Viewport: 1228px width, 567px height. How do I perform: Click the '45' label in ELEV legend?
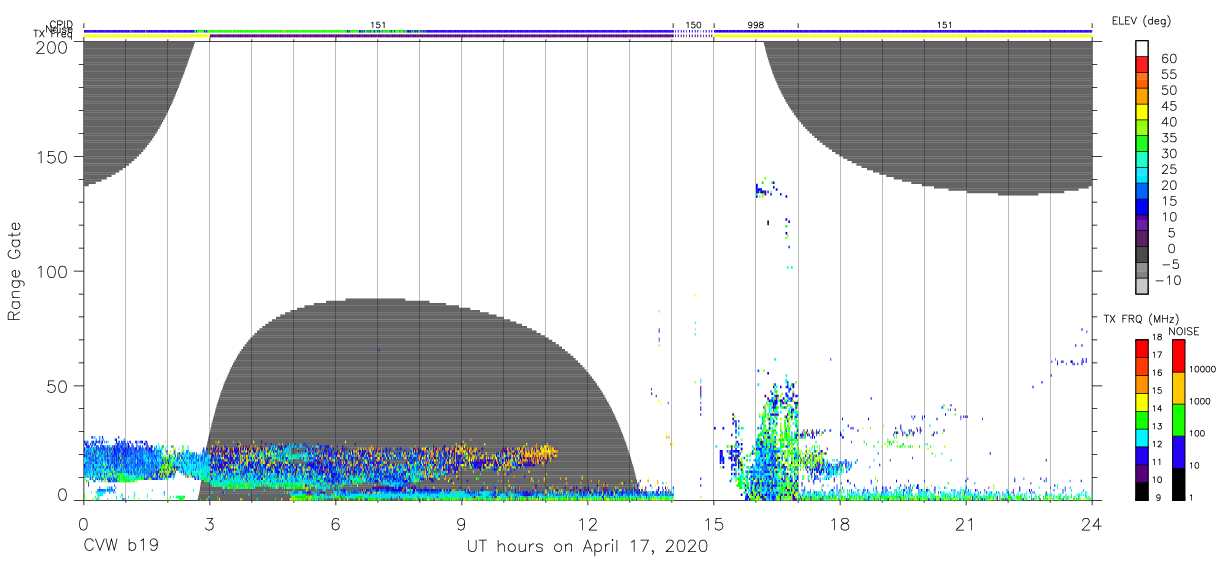(x=1167, y=106)
